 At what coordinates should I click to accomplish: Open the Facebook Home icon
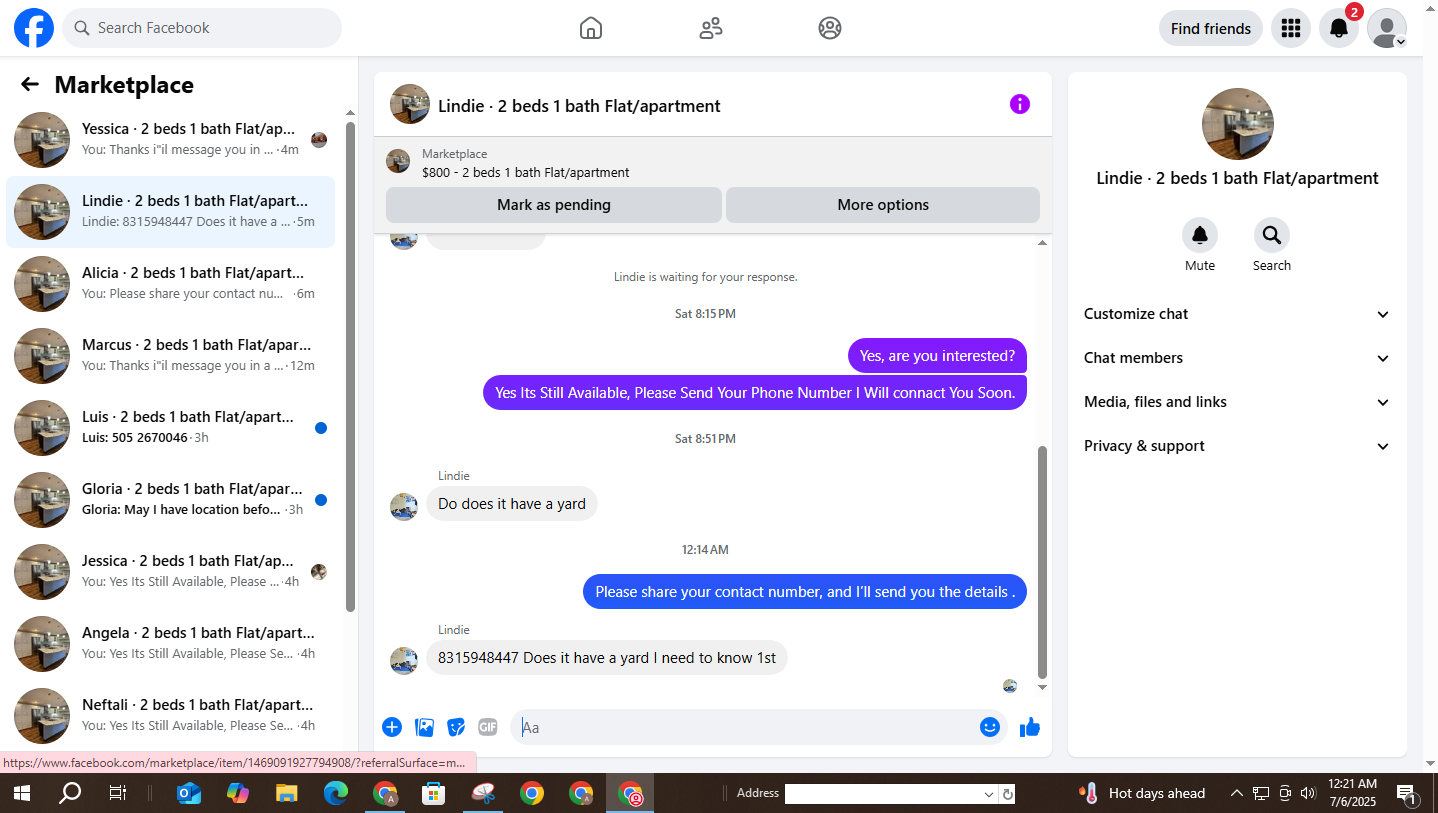[591, 28]
